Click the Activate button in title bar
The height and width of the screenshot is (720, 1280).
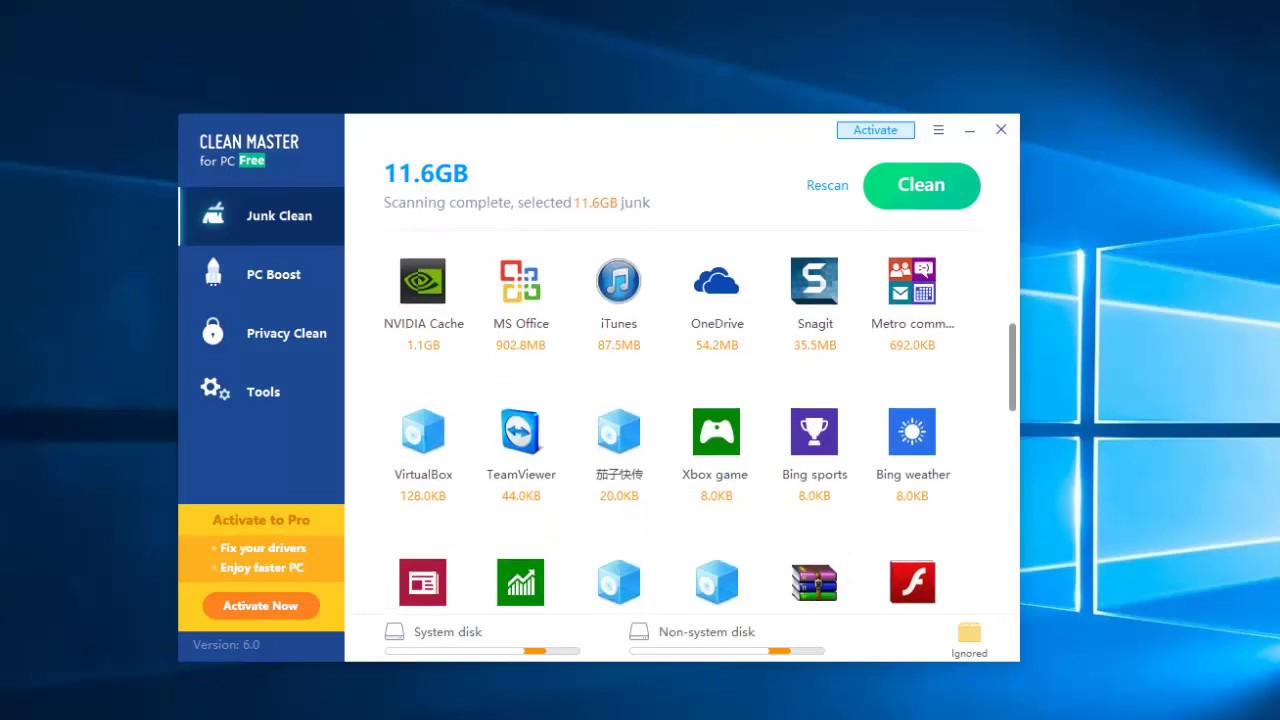[875, 130]
